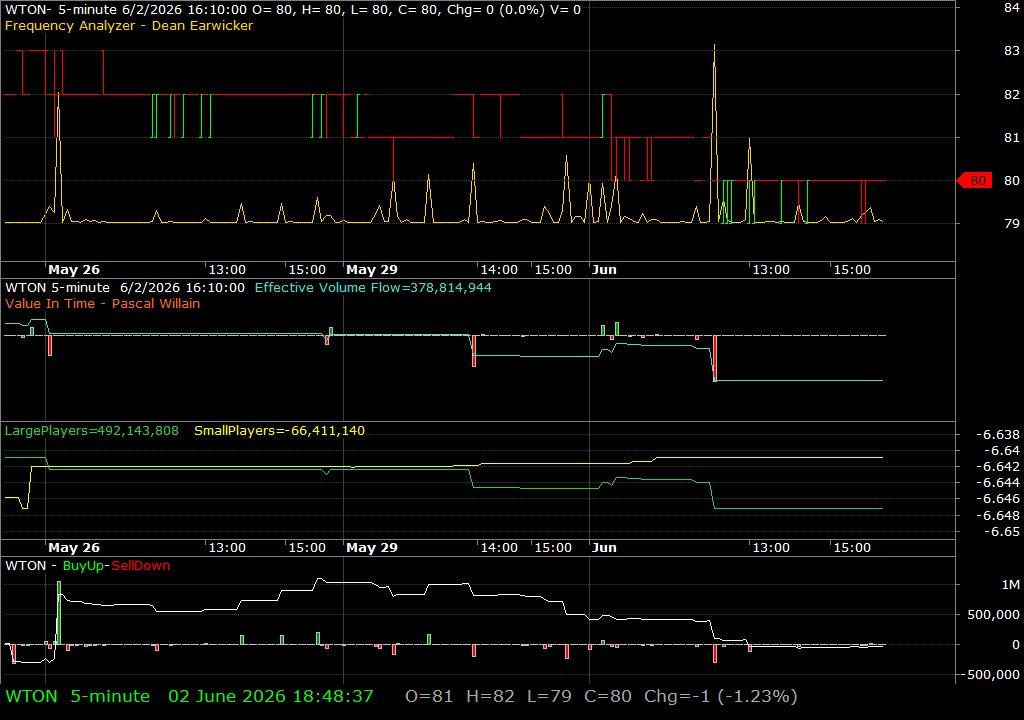Click O=81 value in status bar

click(x=429, y=696)
